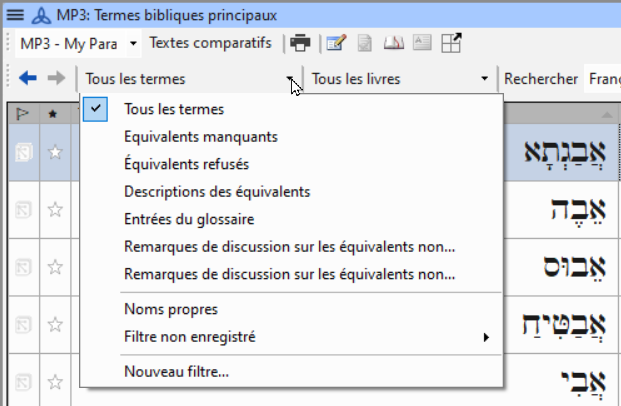
Task: Toggle the star on the אבוס row
Action: point(55,267)
